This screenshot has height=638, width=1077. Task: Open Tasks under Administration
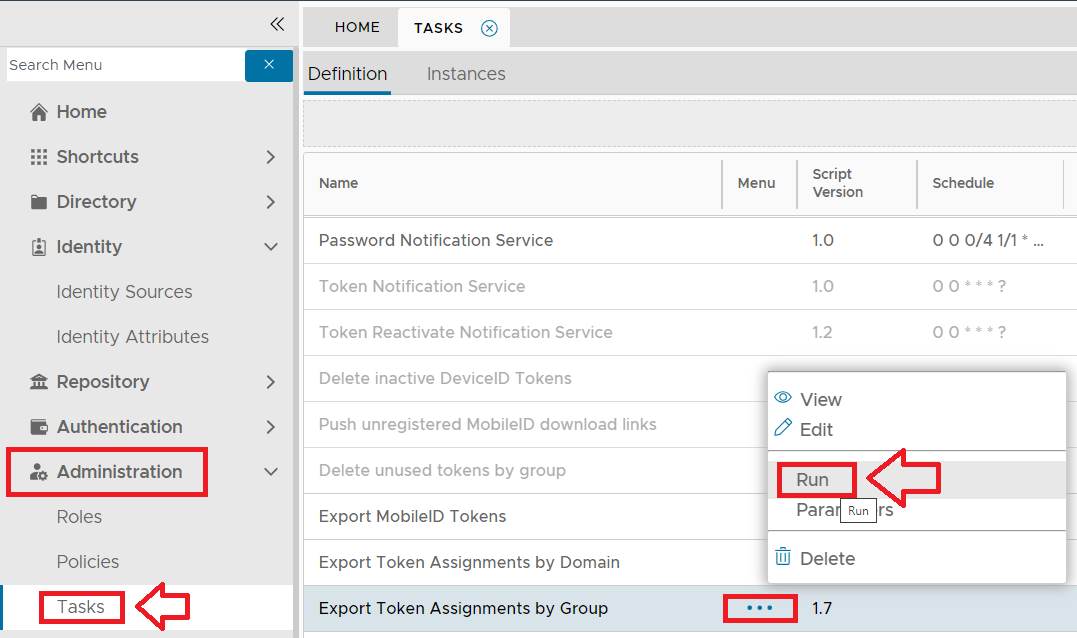[80, 607]
